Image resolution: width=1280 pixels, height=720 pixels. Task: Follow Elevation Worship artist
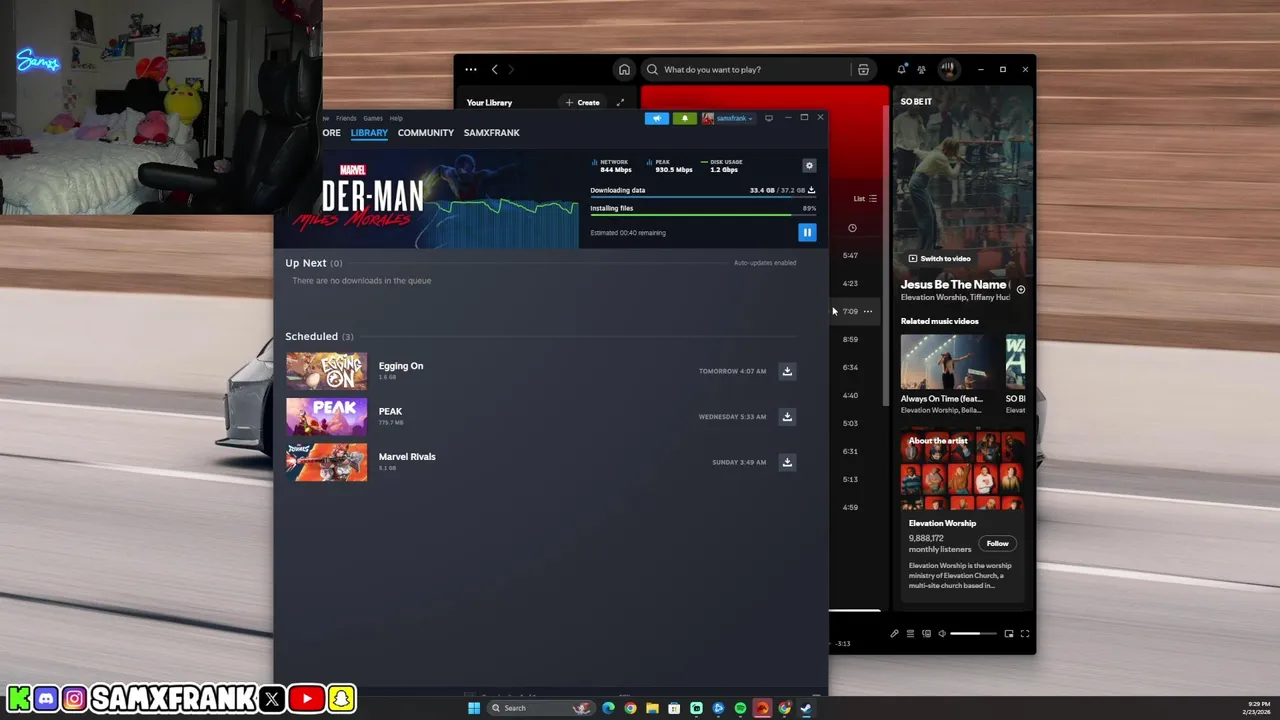coord(997,544)
